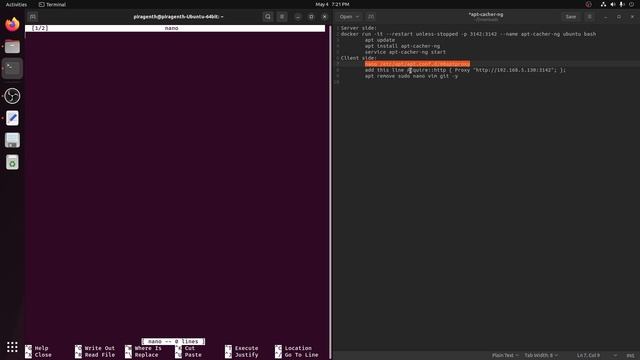Viewport: 640px width, 360px height.
Task: Click the 'Client side:' line in editor
Action: point(359,58)
